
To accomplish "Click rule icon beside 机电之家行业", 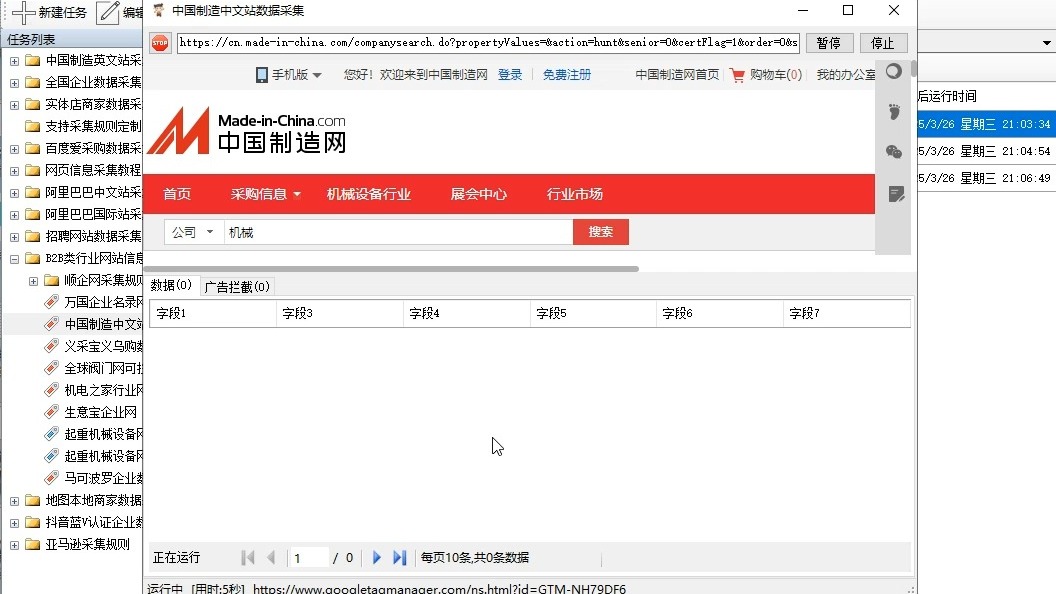I will point(51,390).
